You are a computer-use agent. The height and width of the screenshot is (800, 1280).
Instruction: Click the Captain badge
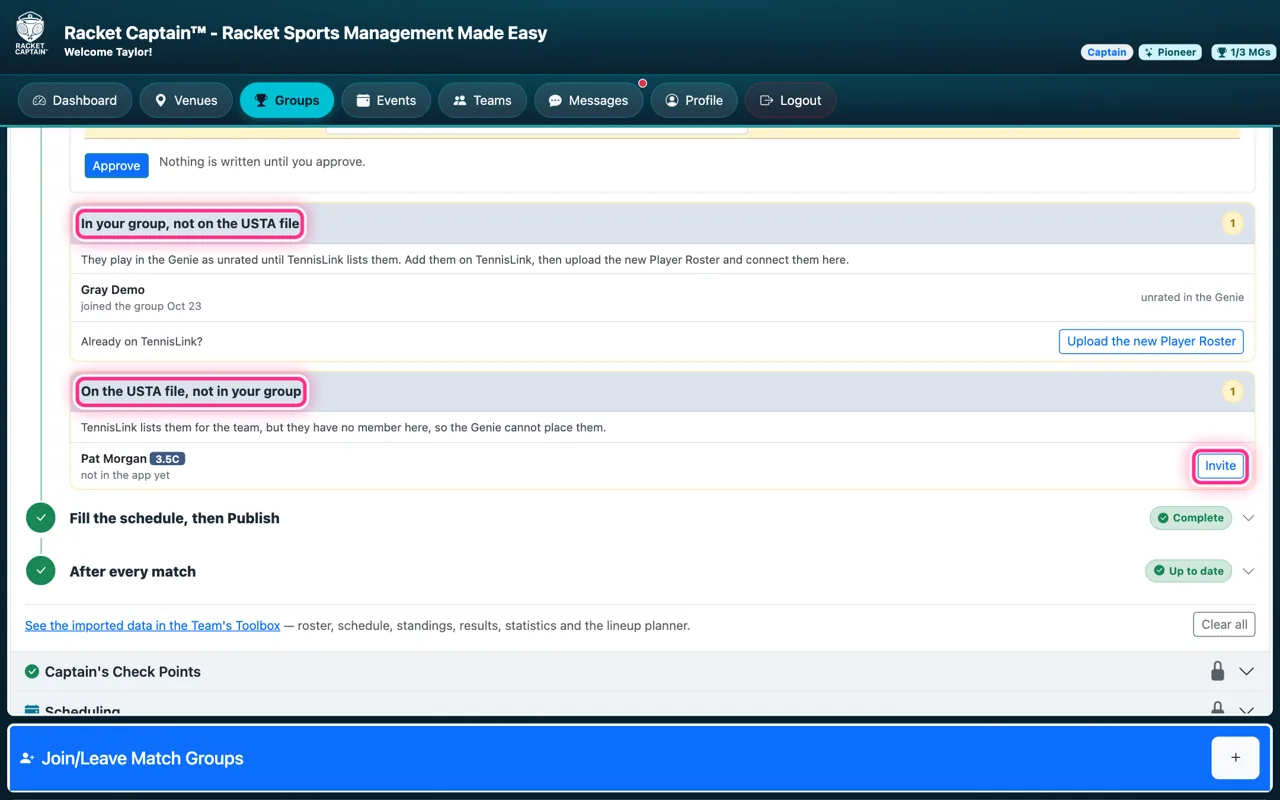click(x=1107, y=52)
